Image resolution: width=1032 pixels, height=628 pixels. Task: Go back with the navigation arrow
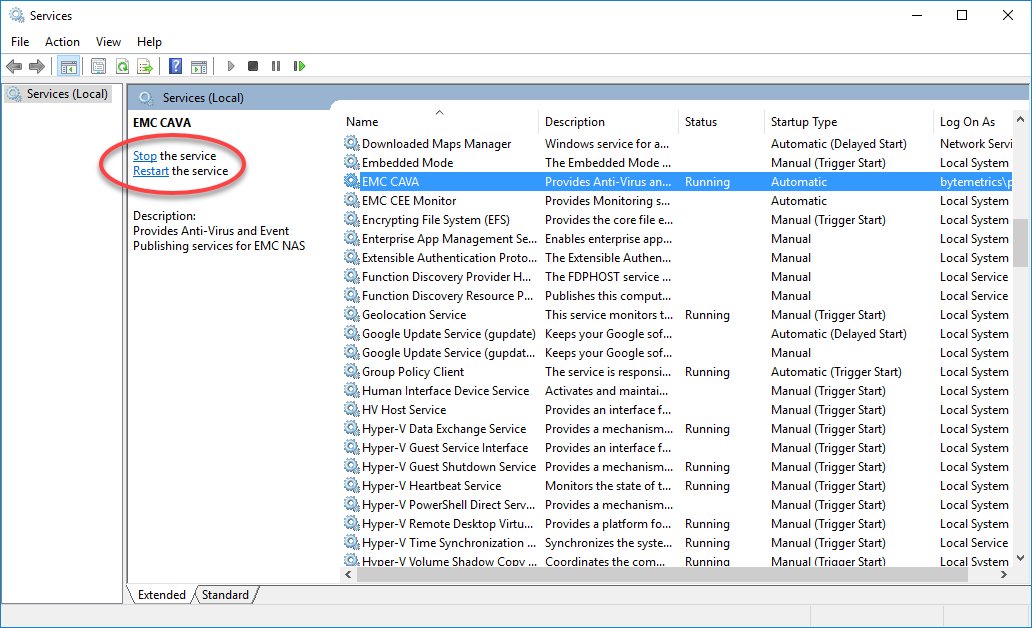click(14, 66)
